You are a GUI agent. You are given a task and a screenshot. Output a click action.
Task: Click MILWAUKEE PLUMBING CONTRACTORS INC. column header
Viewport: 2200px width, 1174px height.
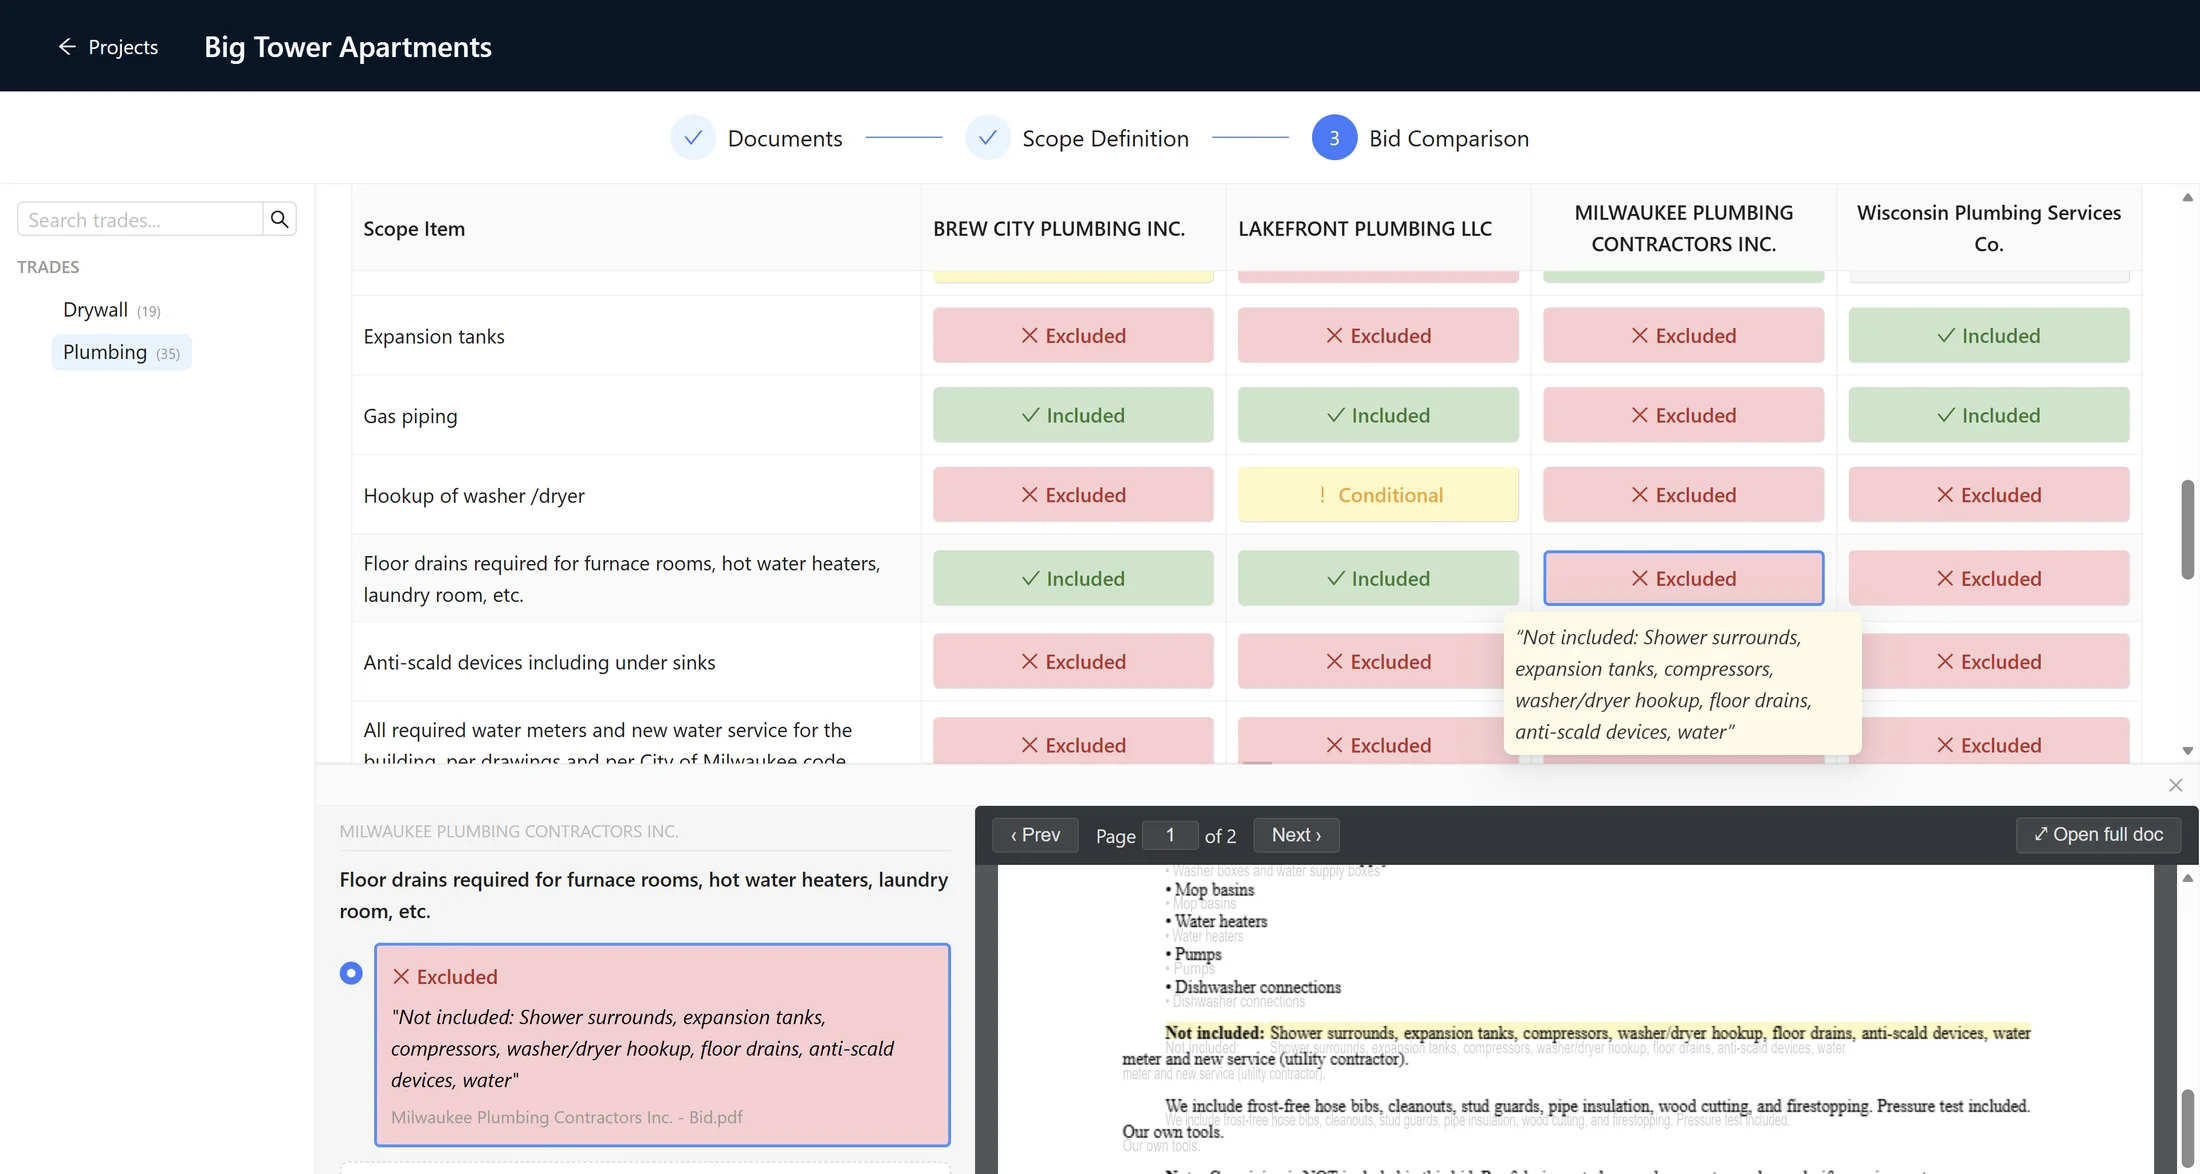(x=1683, y=228)
